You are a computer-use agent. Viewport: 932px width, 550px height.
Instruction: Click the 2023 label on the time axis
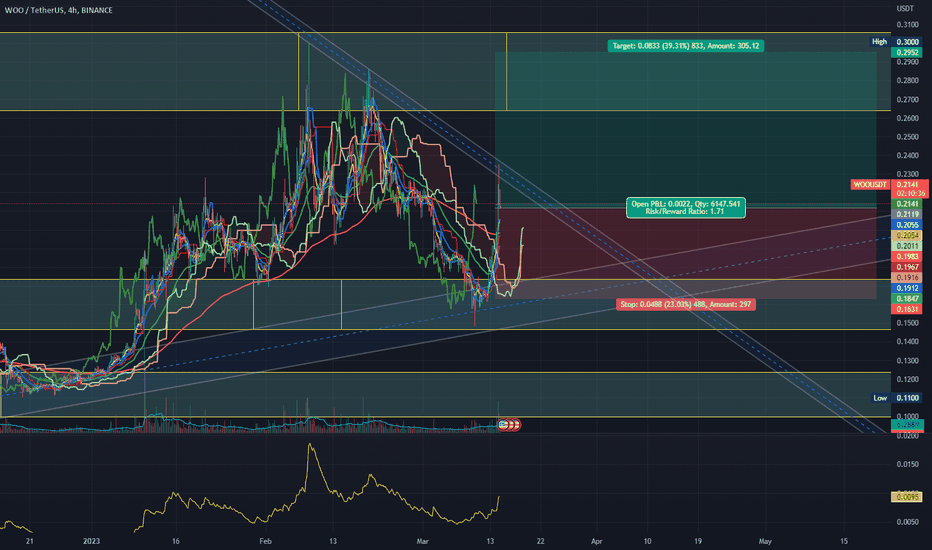coord(91,541)
